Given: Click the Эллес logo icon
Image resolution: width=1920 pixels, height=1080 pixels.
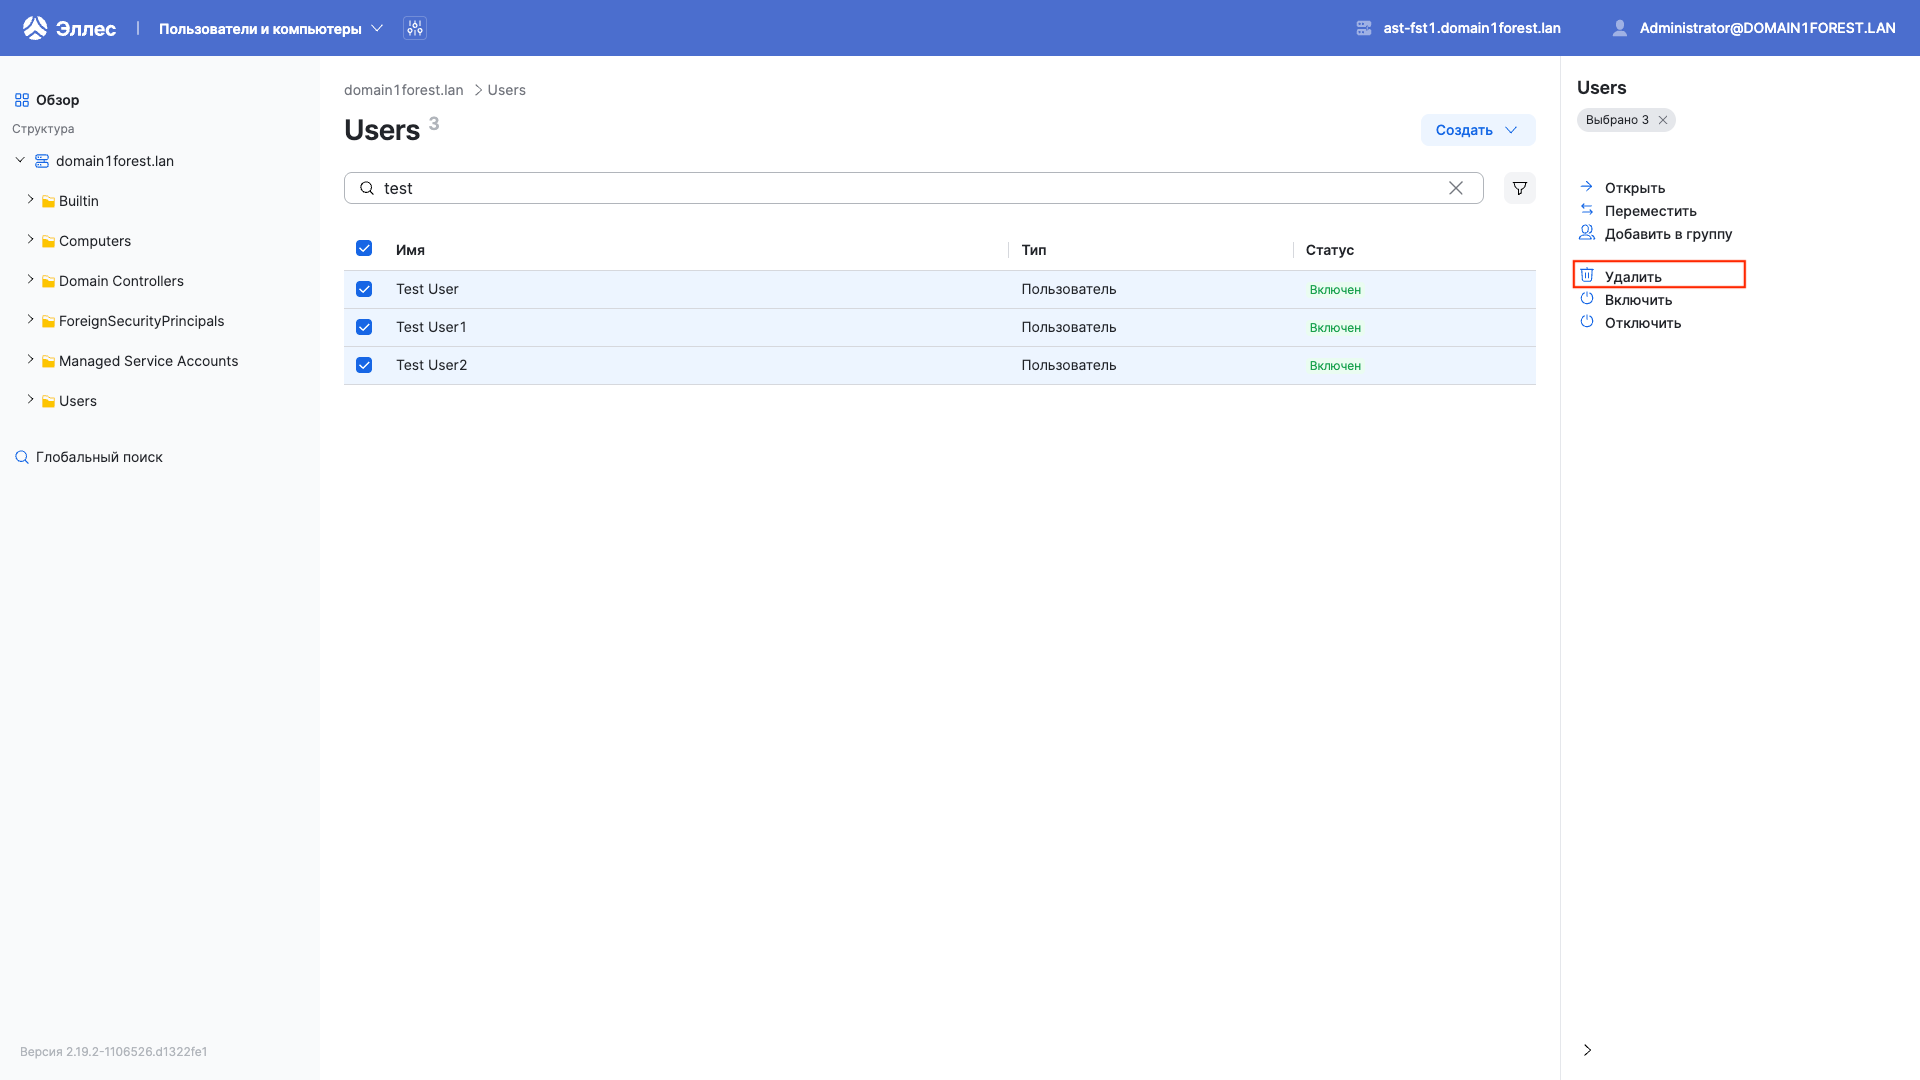Looking at the screenshot, I should click(x=35, y=27).
